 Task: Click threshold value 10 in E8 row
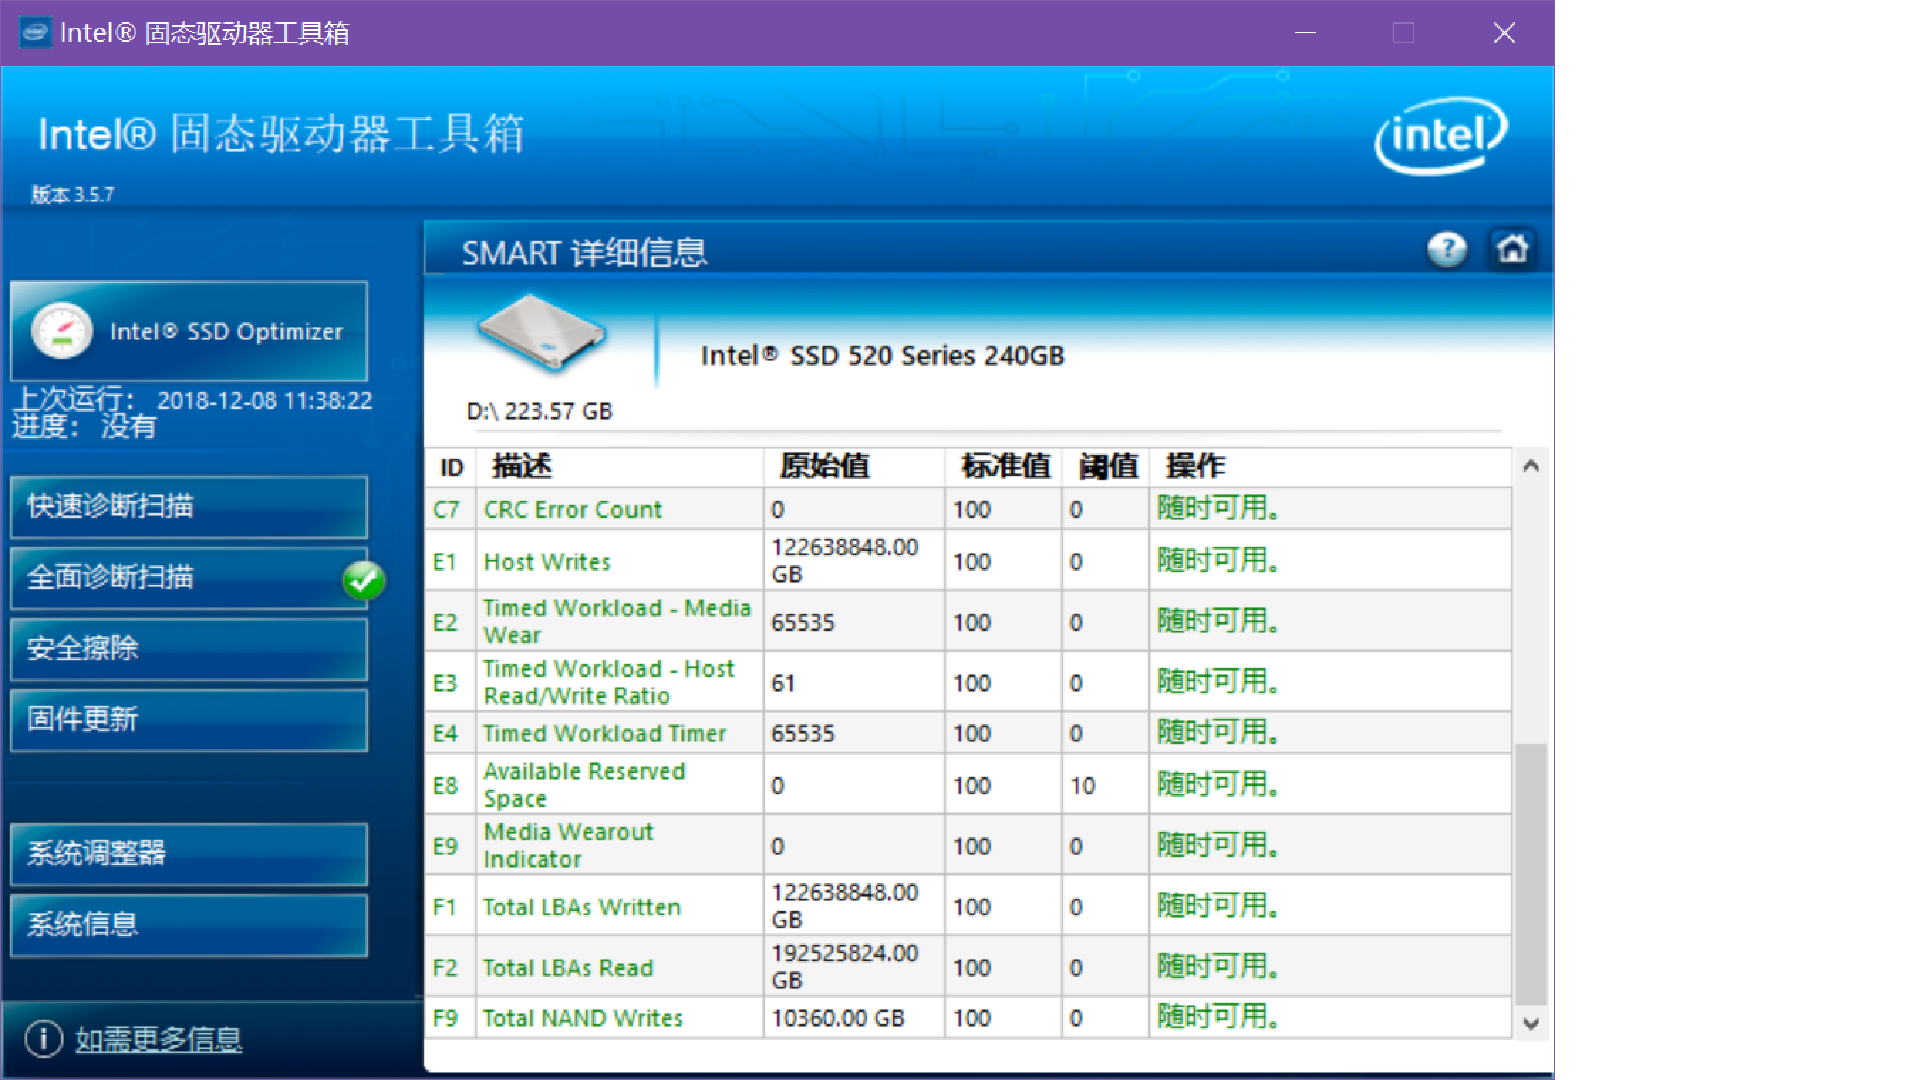(x=1083, y=786)
